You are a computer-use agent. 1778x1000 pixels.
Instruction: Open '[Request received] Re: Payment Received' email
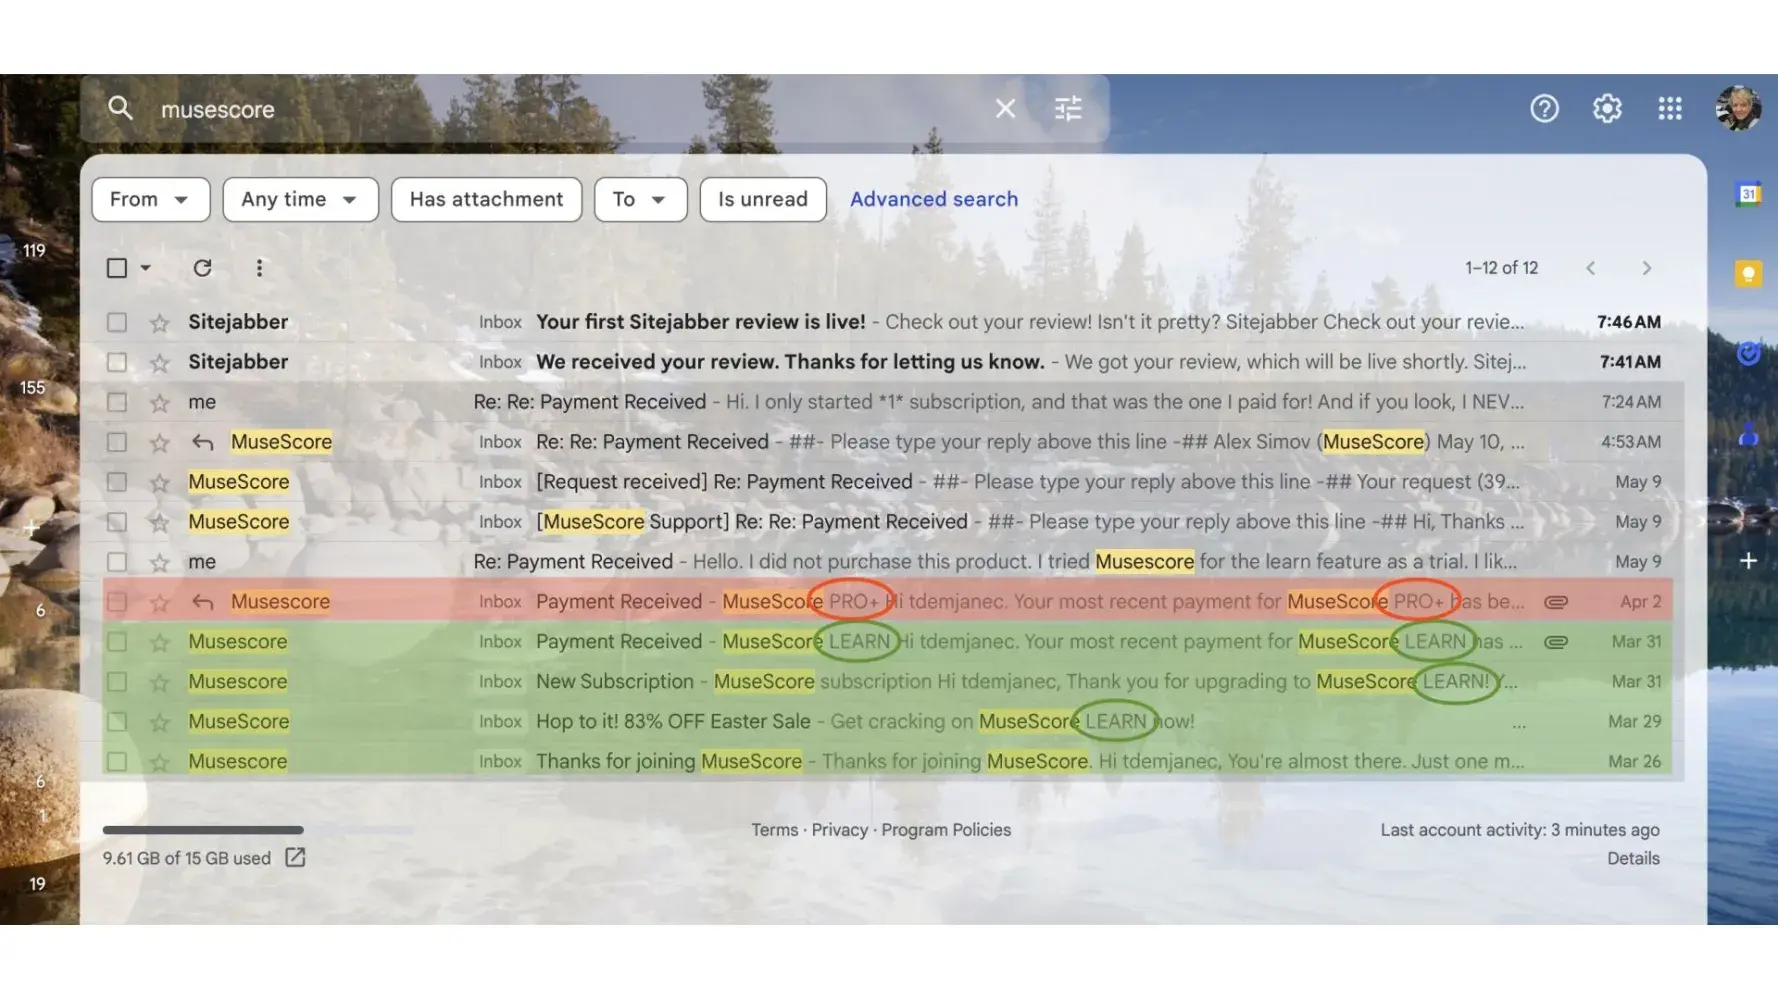[x=892, y=482]
